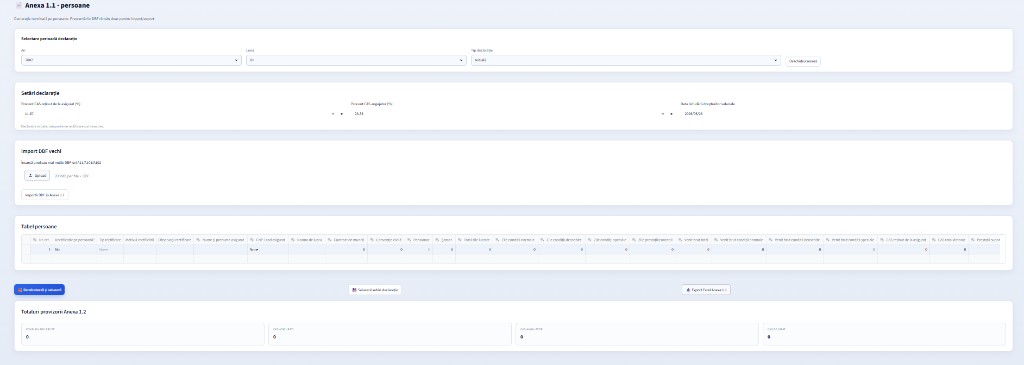Click the Export Excel Anexa 1.1 button
This screenshot has height=365, width=1024.
706,289
